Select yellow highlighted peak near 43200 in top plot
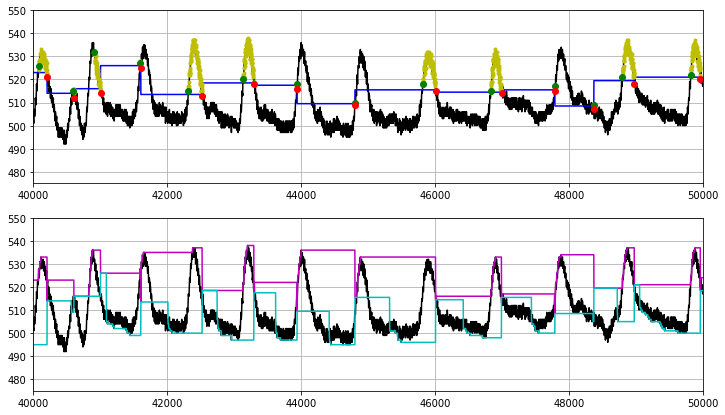Viewport: 725px width, 415px height. coord(248,48)
